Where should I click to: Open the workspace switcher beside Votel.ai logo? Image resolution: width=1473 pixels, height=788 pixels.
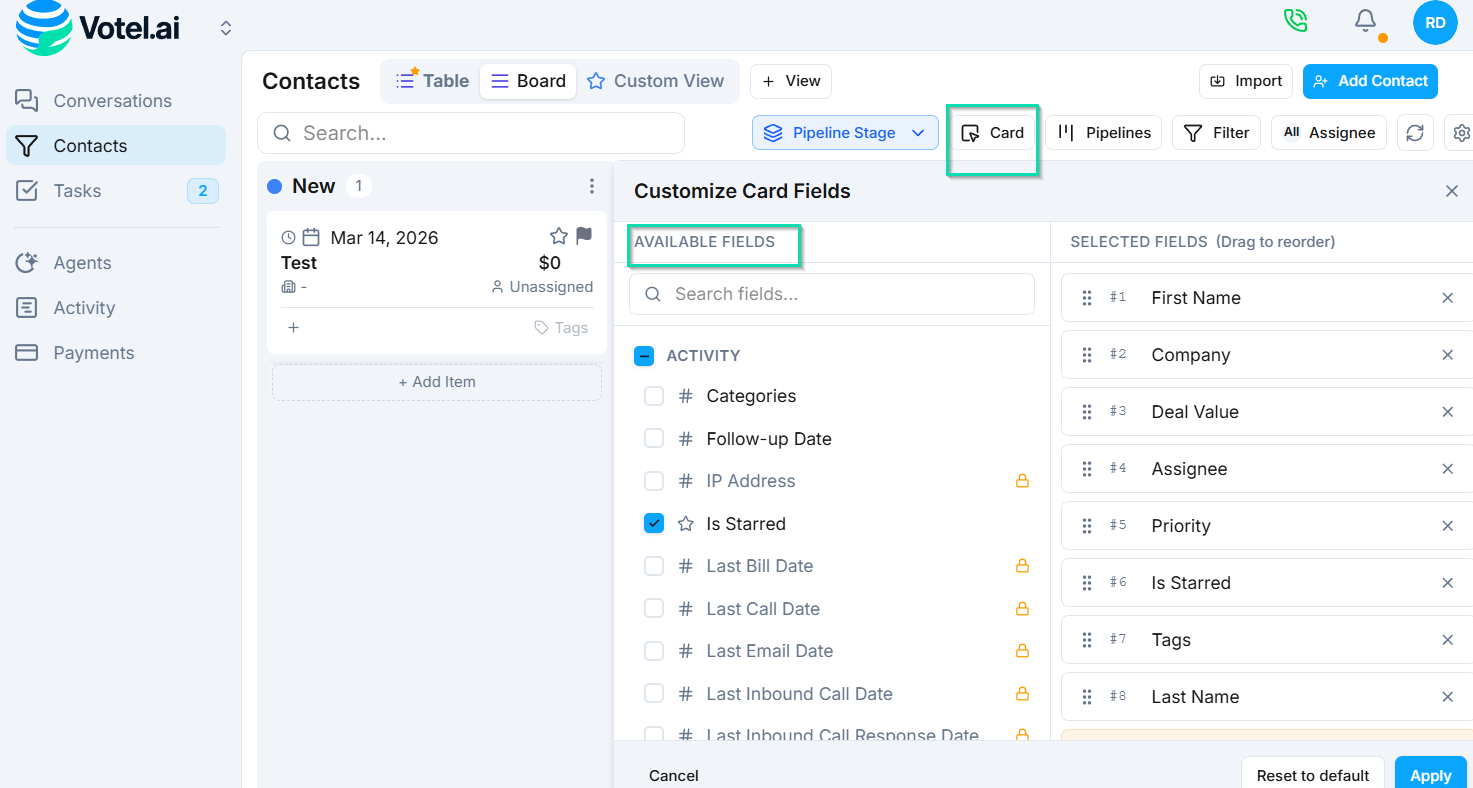[225, 28]
